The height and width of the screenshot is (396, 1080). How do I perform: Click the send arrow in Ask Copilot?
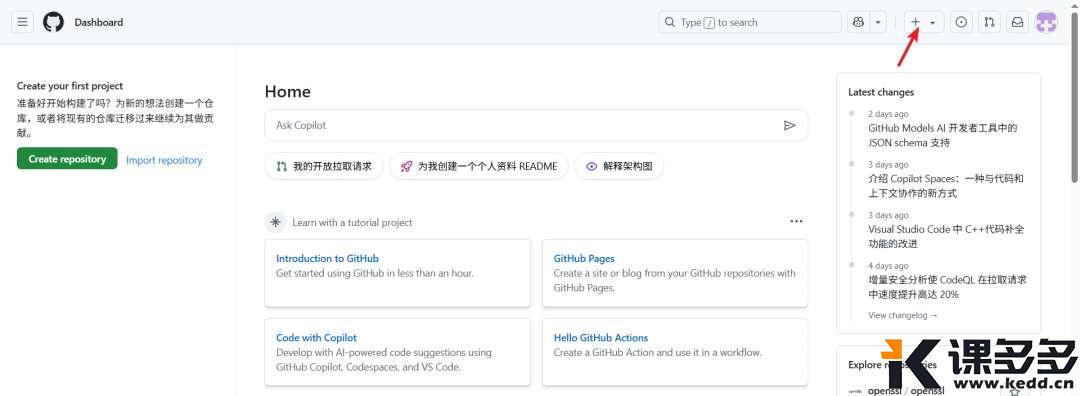coord(789,125)
